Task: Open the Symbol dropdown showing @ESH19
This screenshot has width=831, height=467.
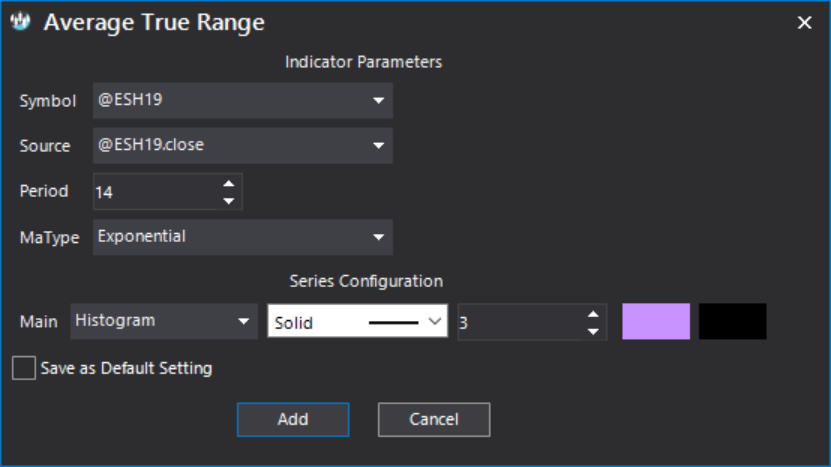Action: point(243,100)
